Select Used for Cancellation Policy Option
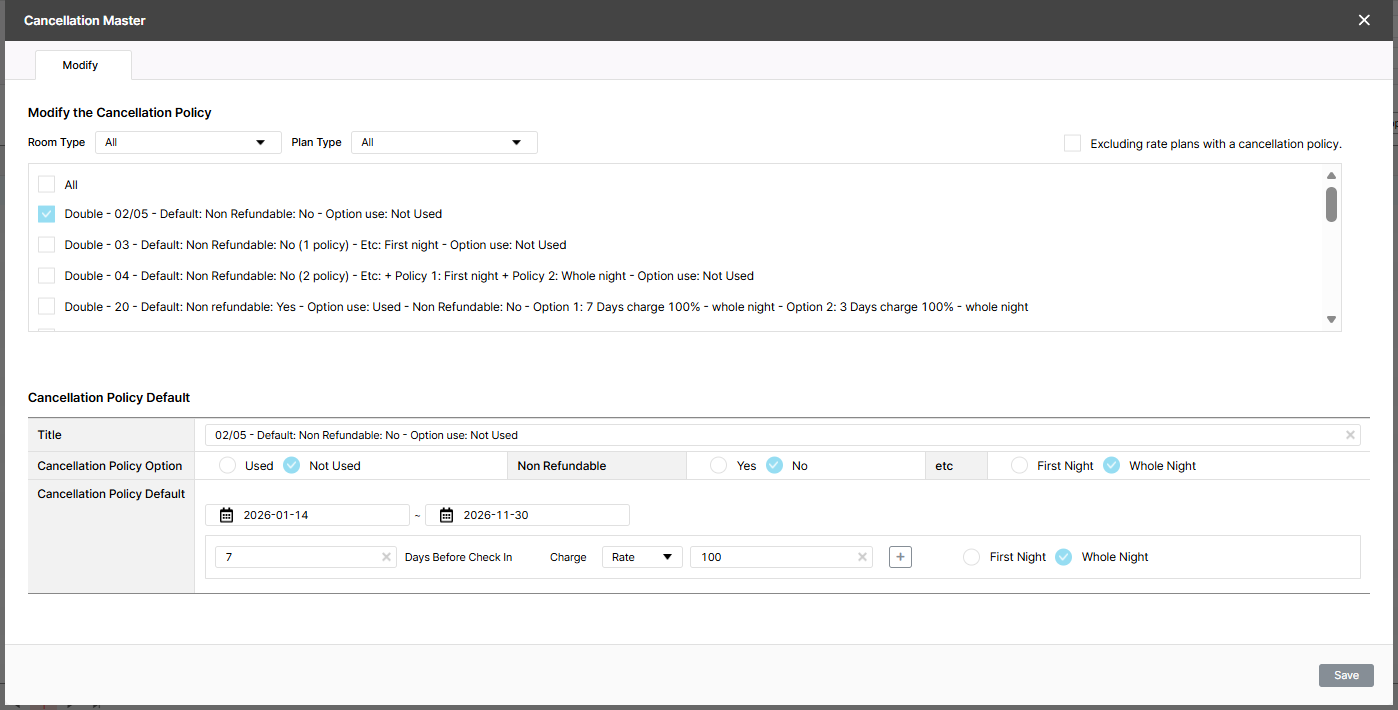The height and width of the screenshot is (710, 1398). 227,465
